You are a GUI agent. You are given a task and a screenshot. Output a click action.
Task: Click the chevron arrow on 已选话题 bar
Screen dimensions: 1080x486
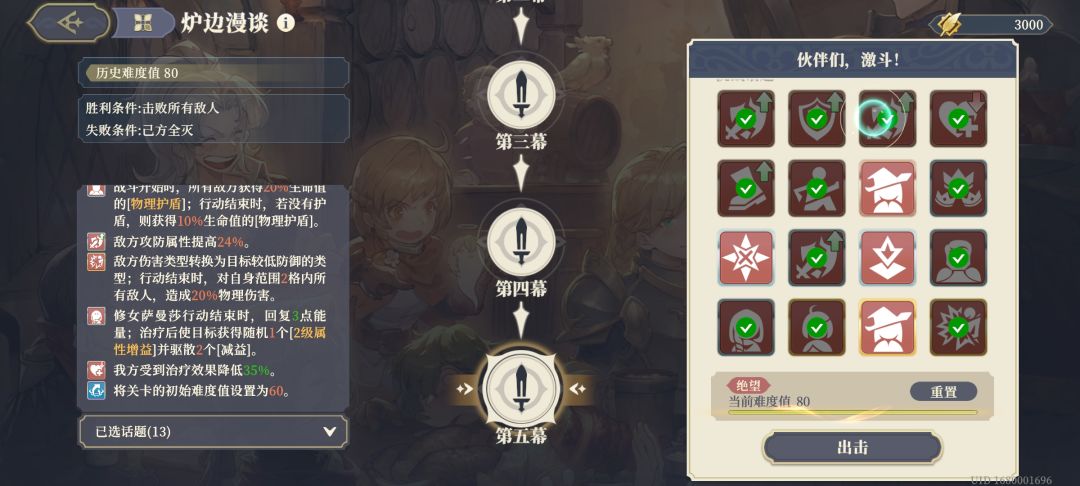point(330,432)
